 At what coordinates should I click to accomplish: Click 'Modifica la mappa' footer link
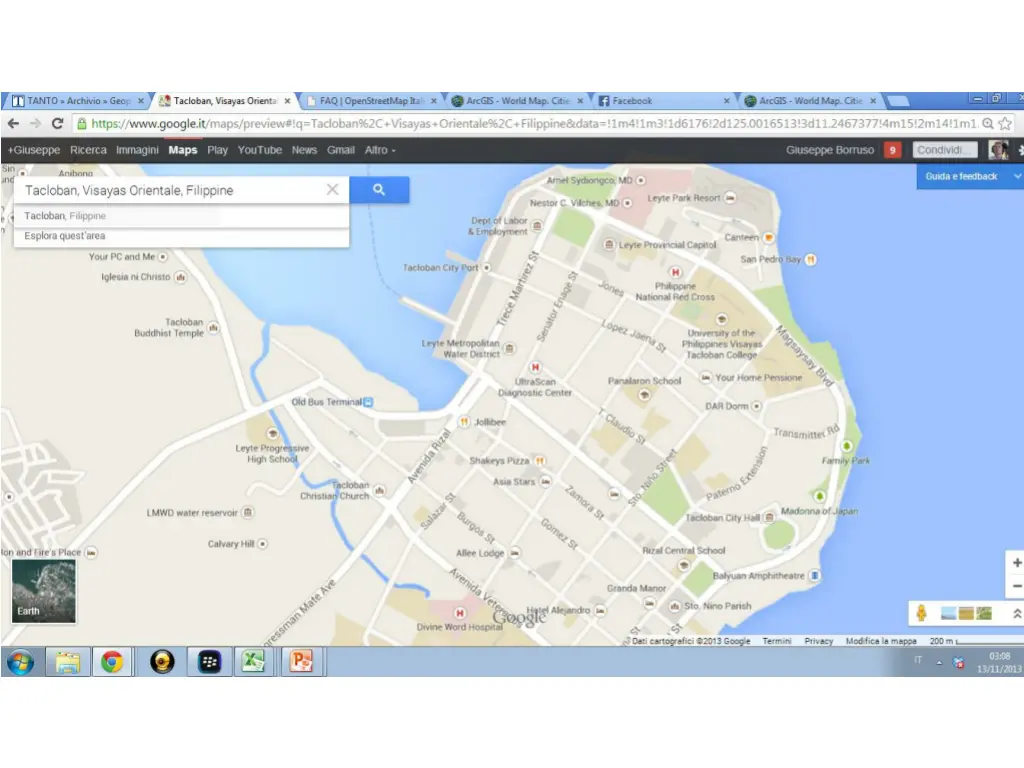881,641
